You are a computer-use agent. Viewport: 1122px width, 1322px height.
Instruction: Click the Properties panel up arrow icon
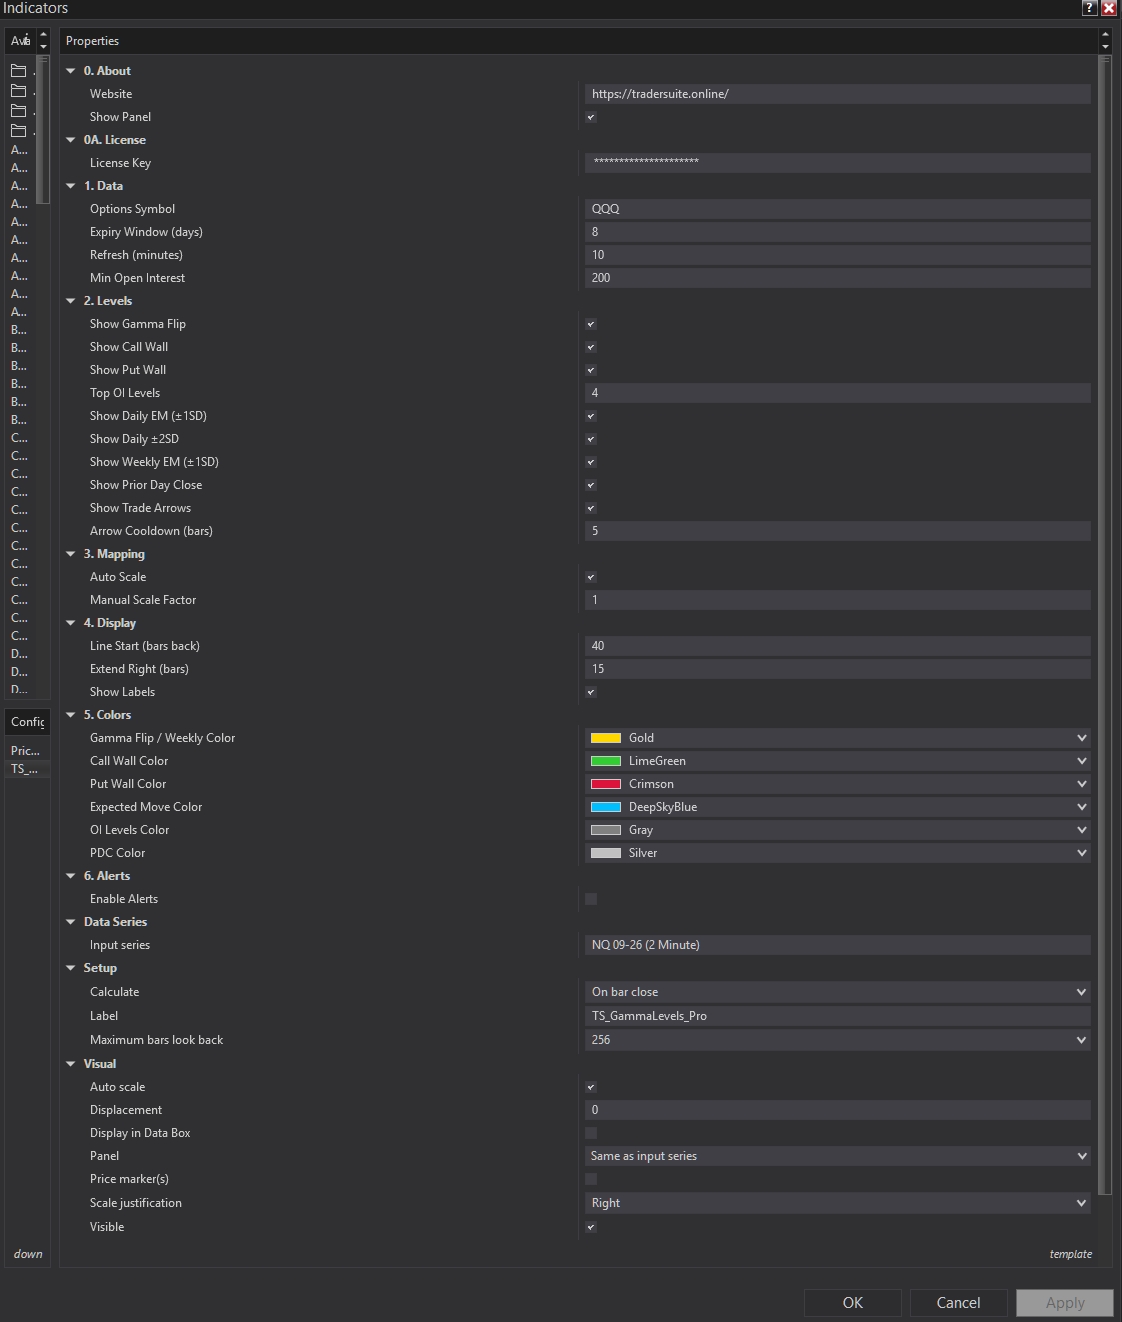[x=1105, y=34]
